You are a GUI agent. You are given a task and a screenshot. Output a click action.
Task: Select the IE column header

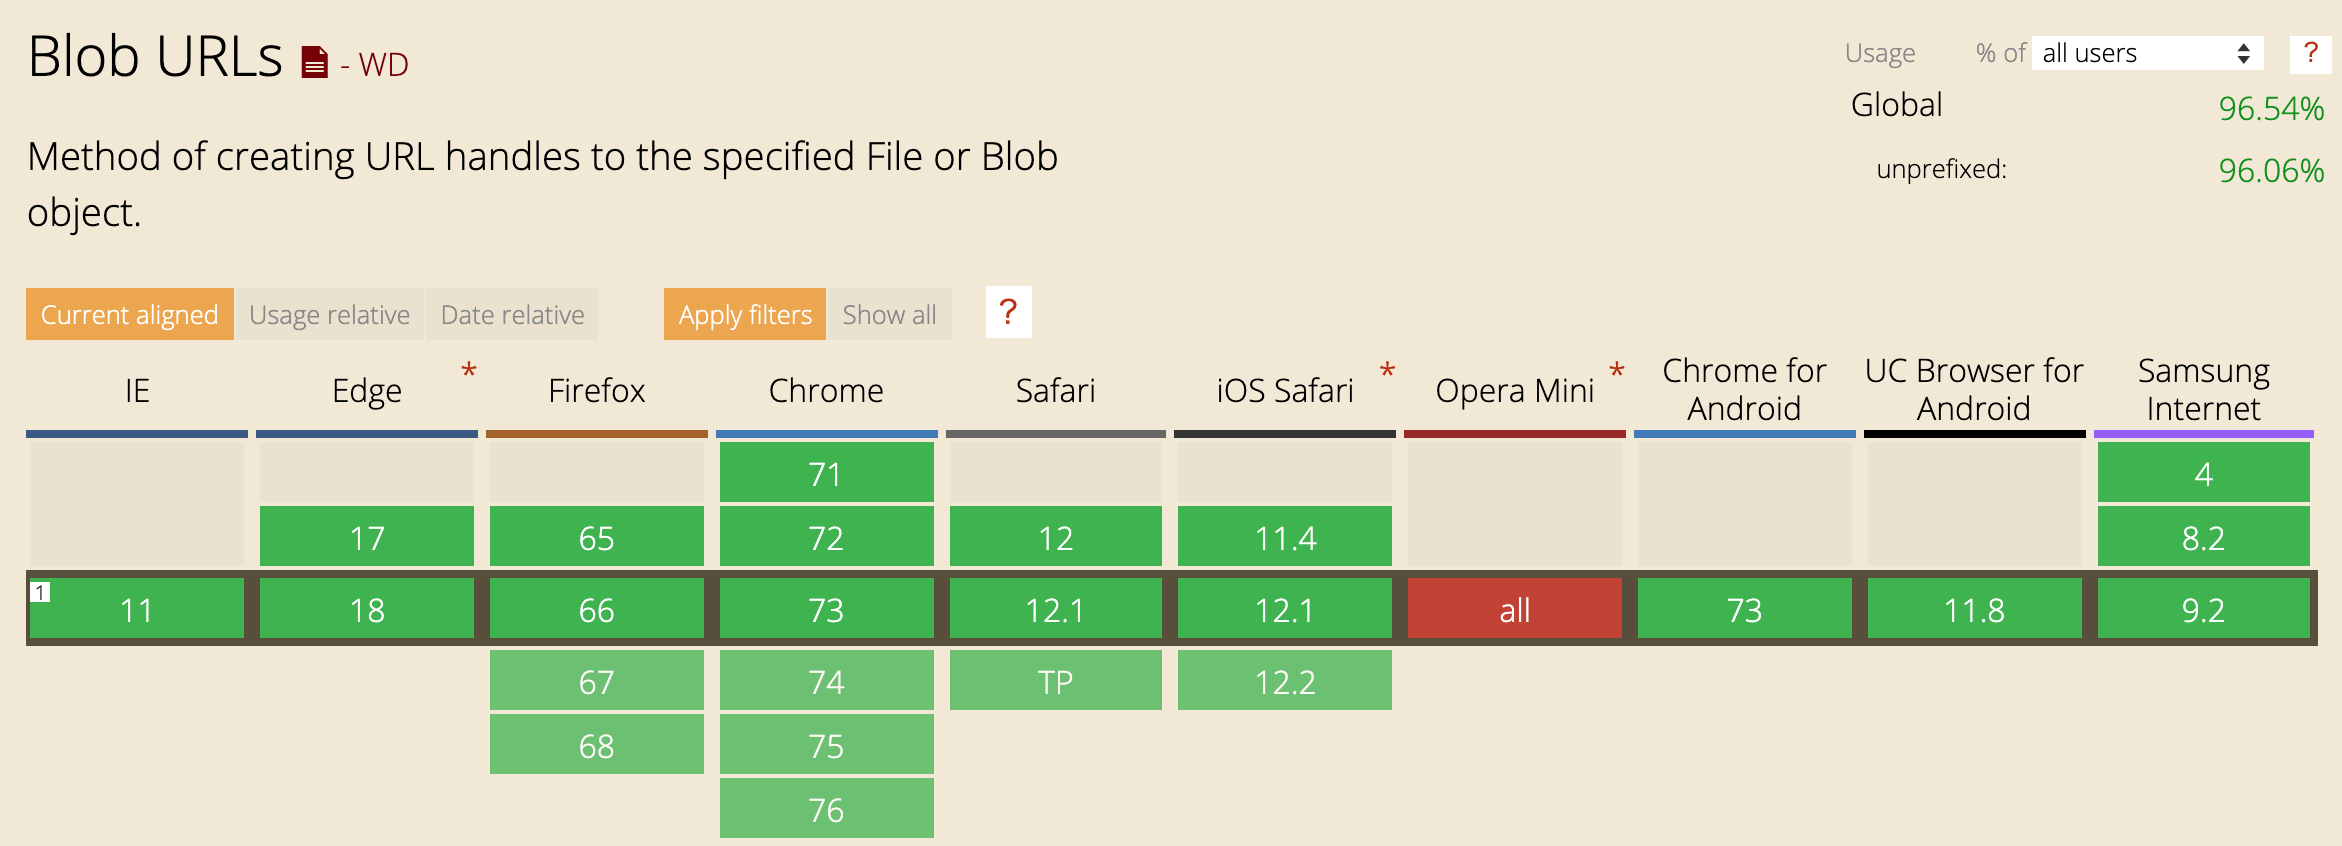tap(137, 390)
